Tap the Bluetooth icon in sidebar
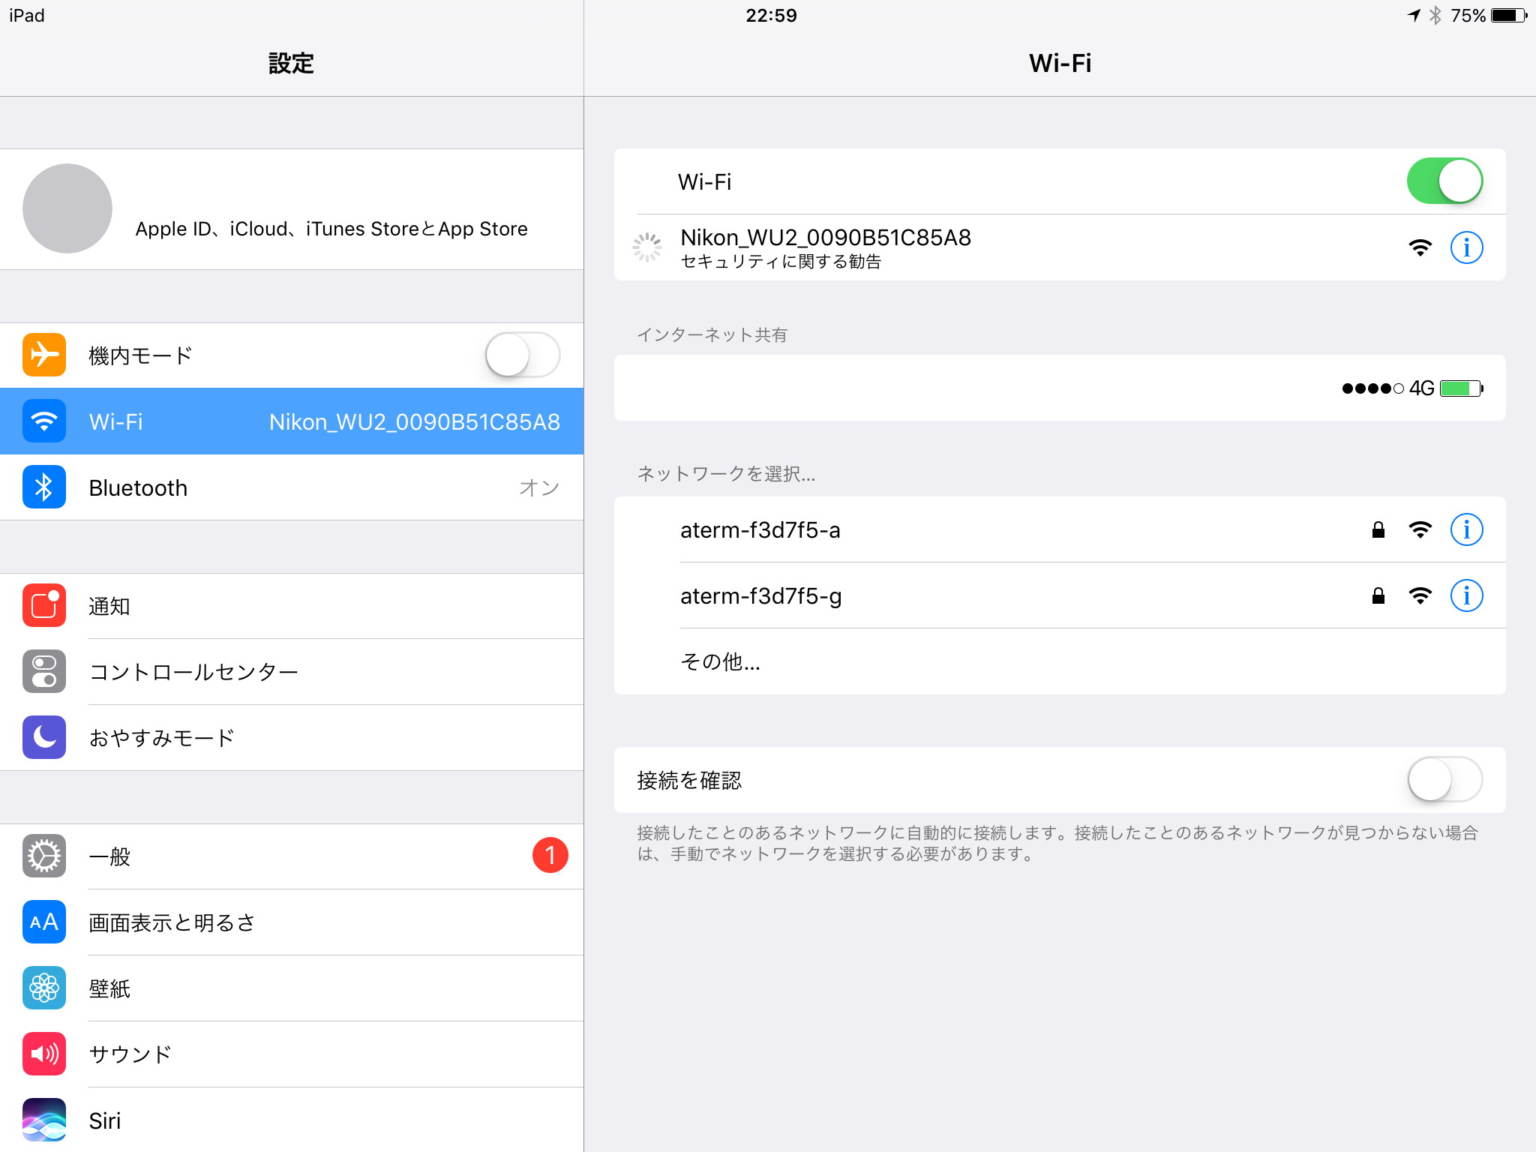 click(44, 487)
